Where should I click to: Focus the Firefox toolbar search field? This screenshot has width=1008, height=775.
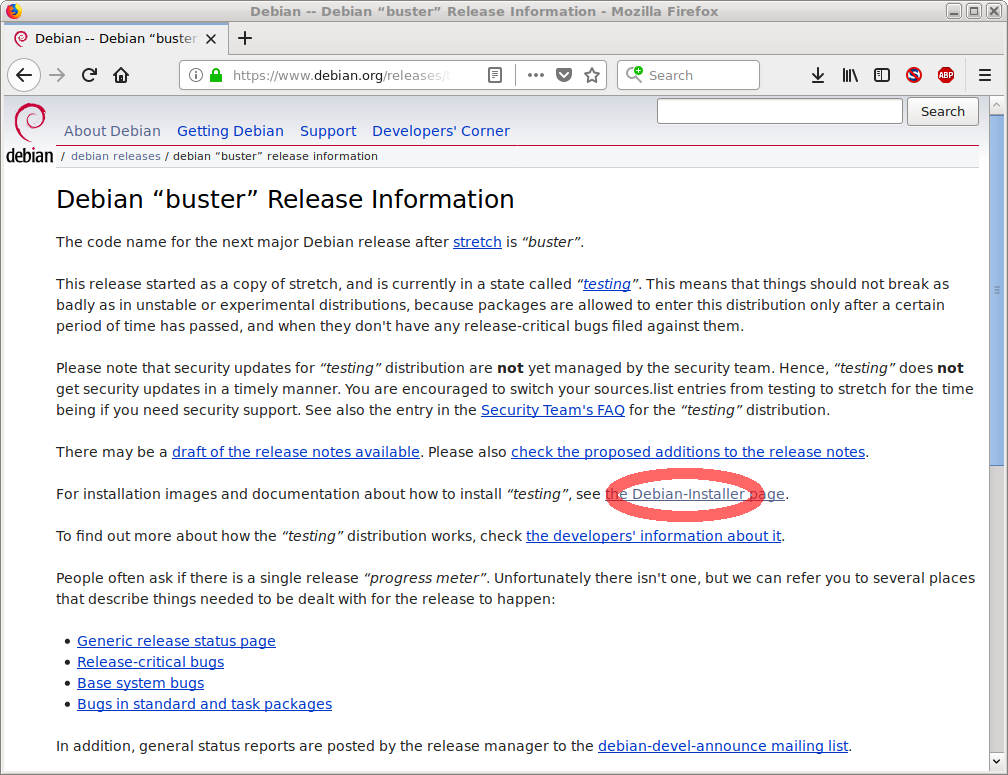[x=688, y=75]
